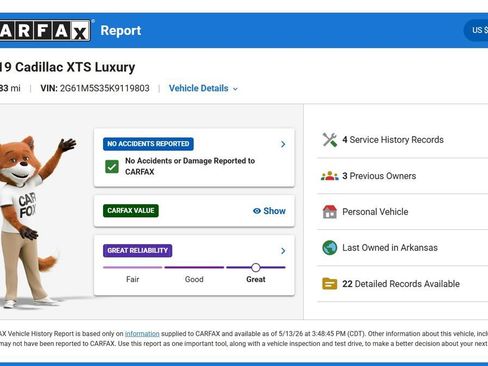Click the eye icon beside Show
Viewport: 488px width, 366px height.
[257, 211]
